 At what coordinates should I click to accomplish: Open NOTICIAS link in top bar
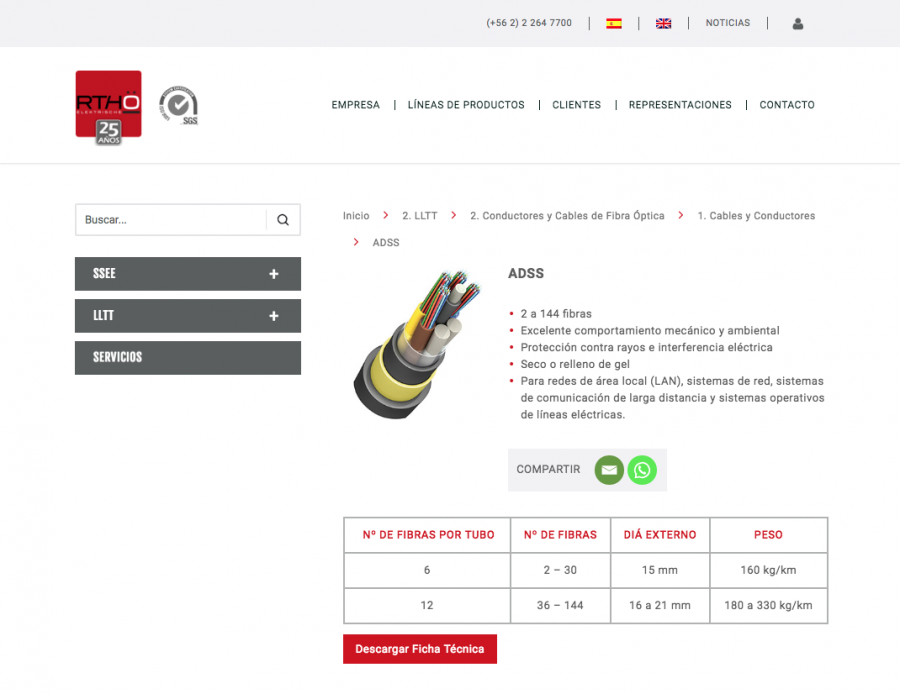pos(728,23)
